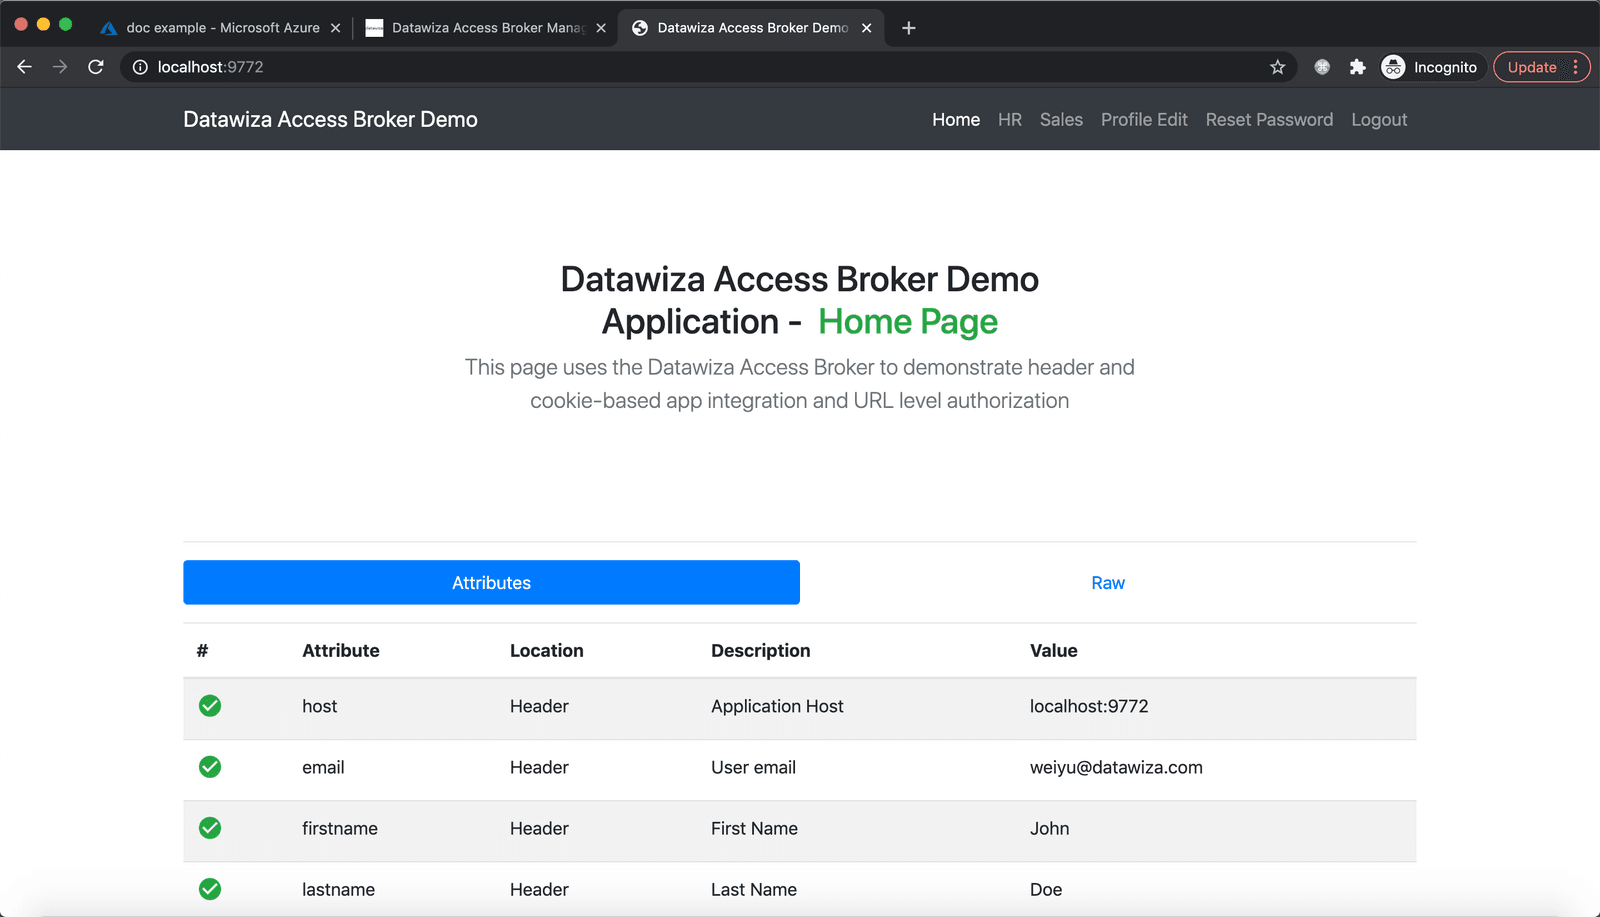Switch to doc example Microsoft Azure tab

point(220,28)
